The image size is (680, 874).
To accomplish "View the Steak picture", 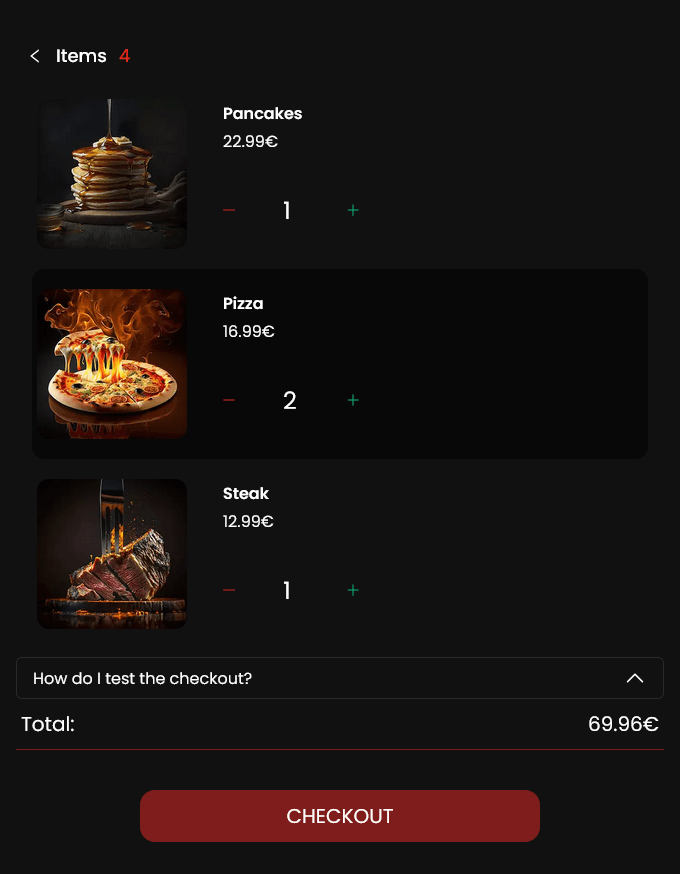I will point(112,554).
